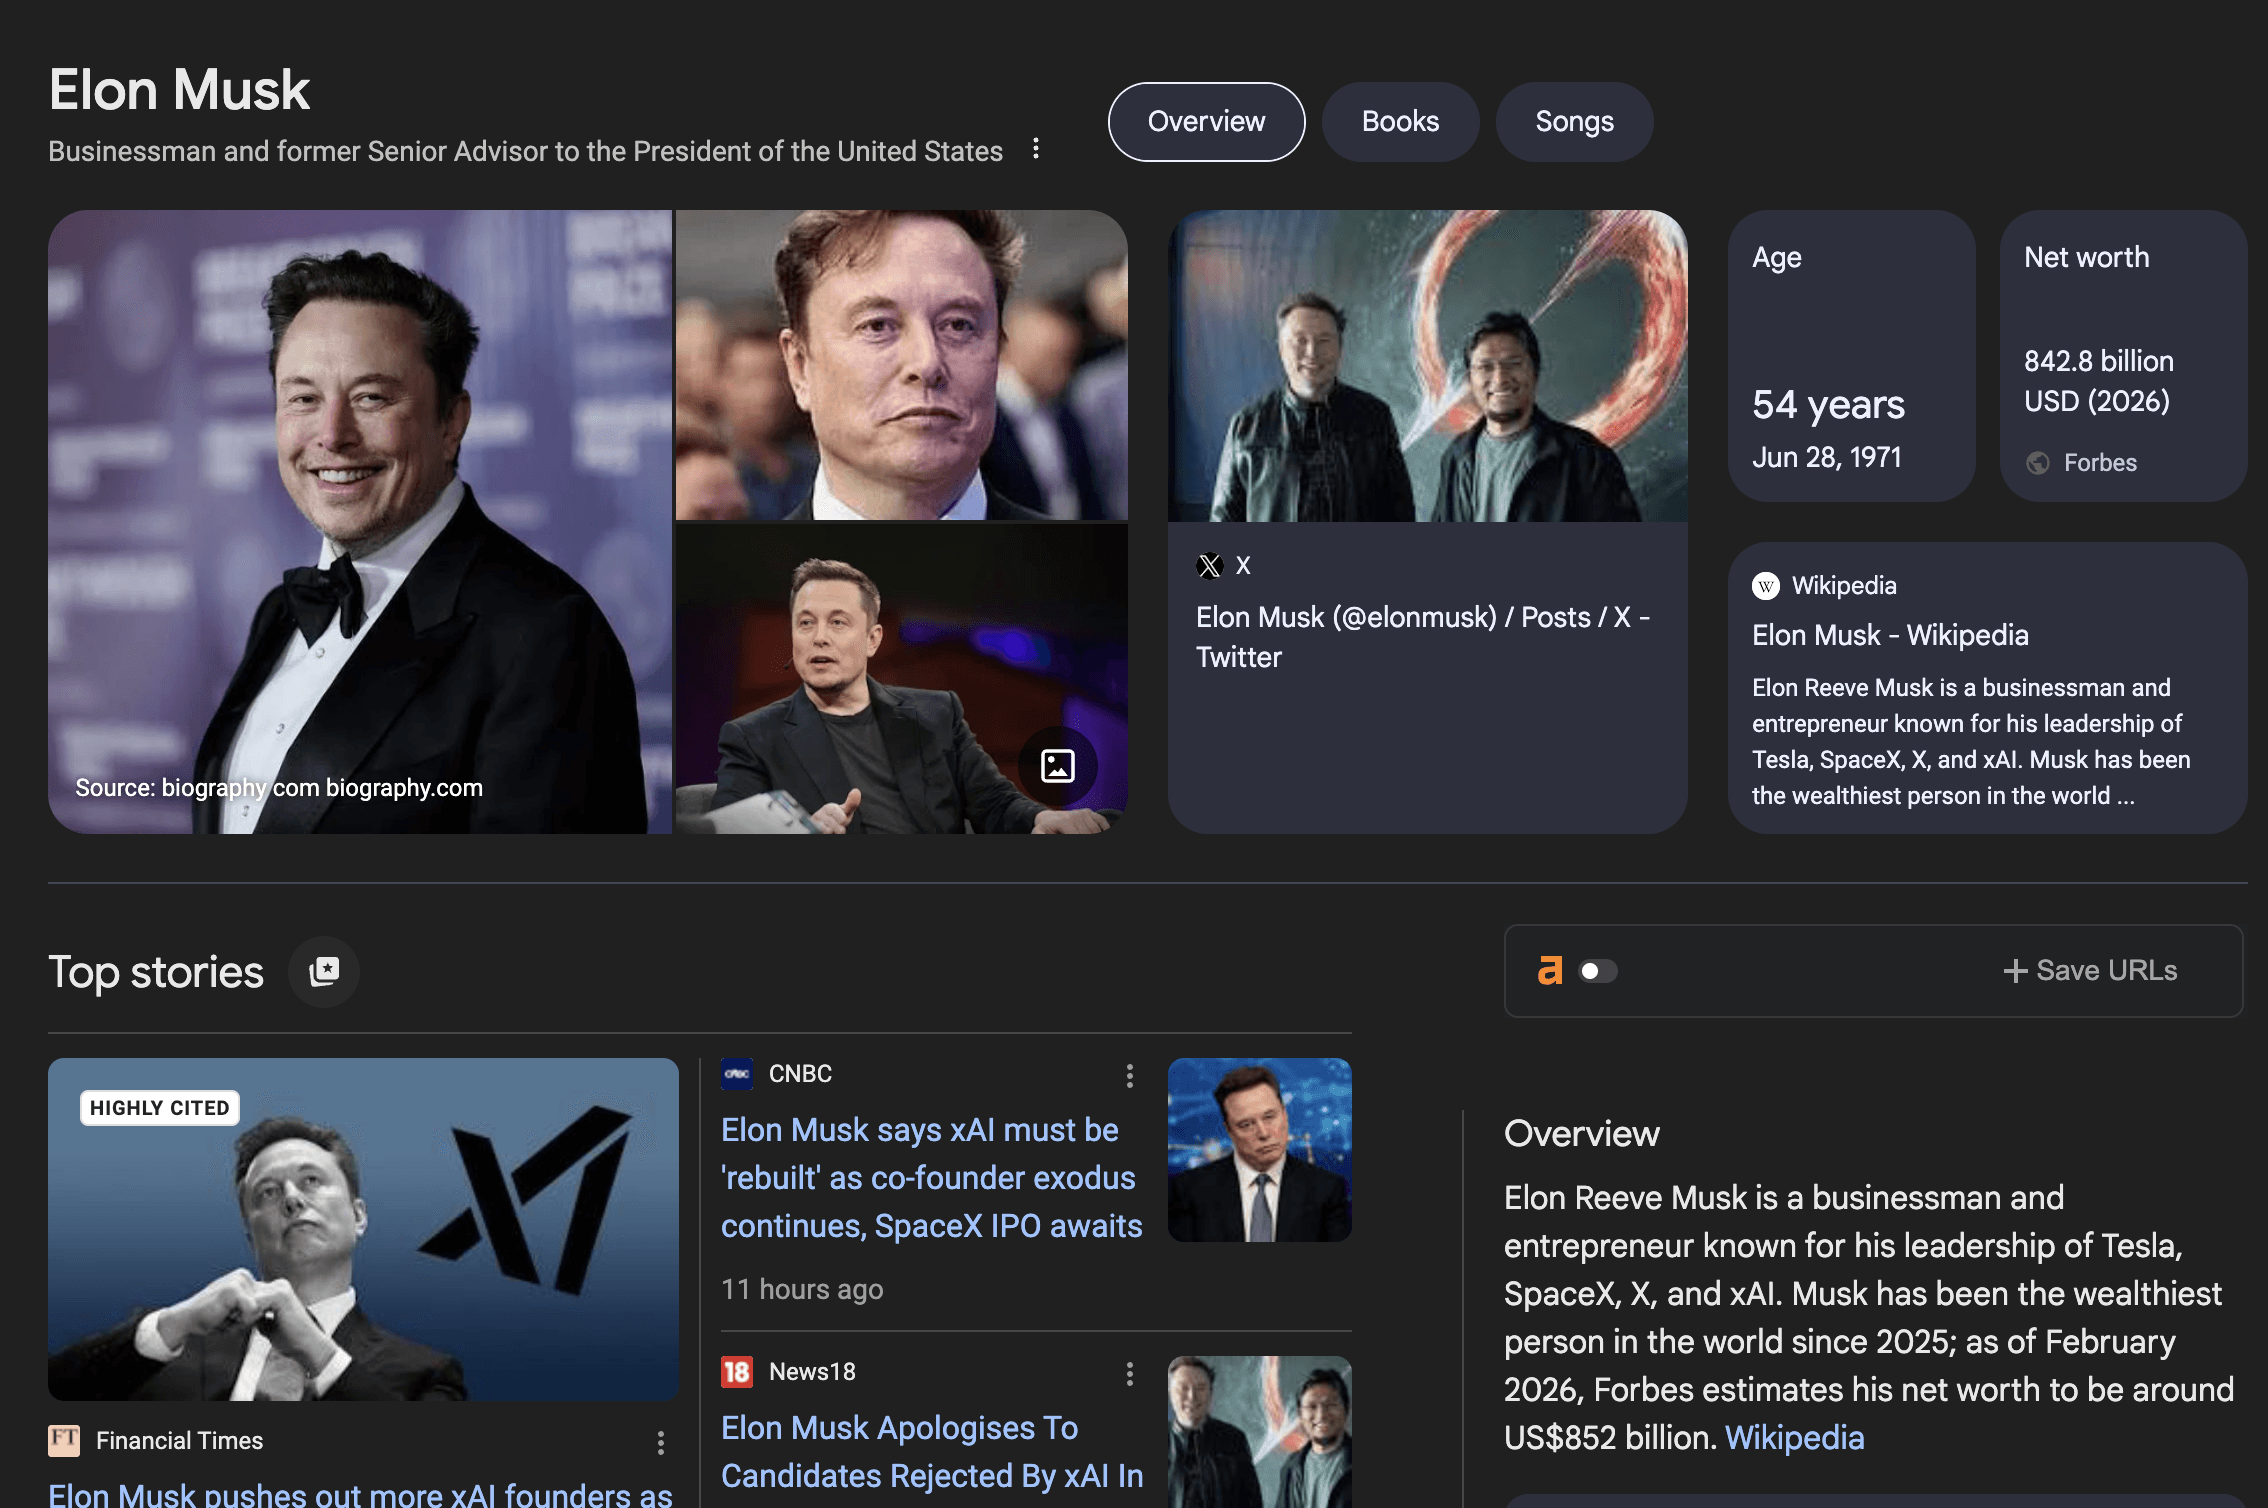The width and height of the screenshot is (2268, 1508).
Task: Click the orange extension 'a' icon
Action: 1549,970
